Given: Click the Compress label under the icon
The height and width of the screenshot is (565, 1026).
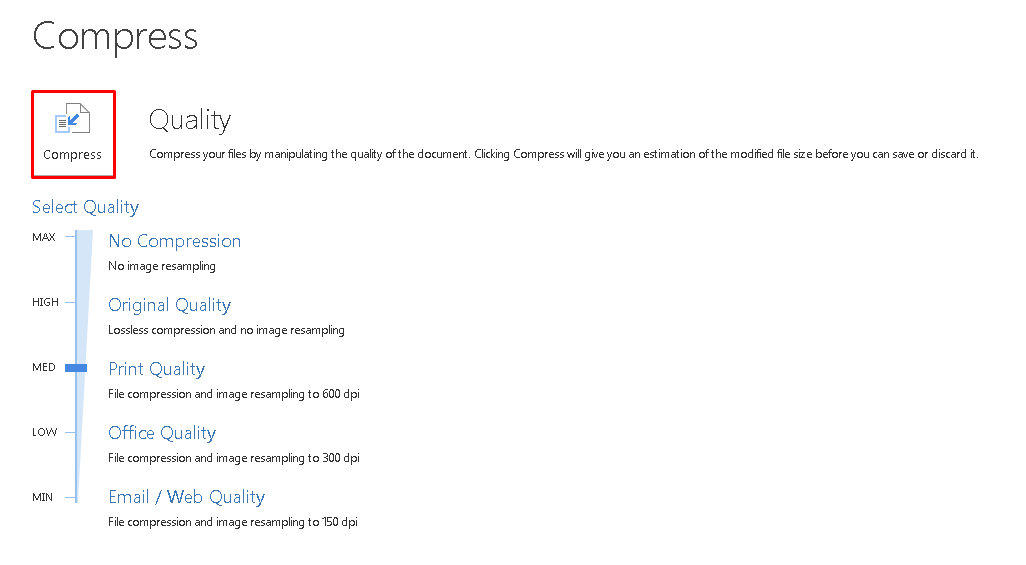Looking at the screenshot, I should 73,155.
